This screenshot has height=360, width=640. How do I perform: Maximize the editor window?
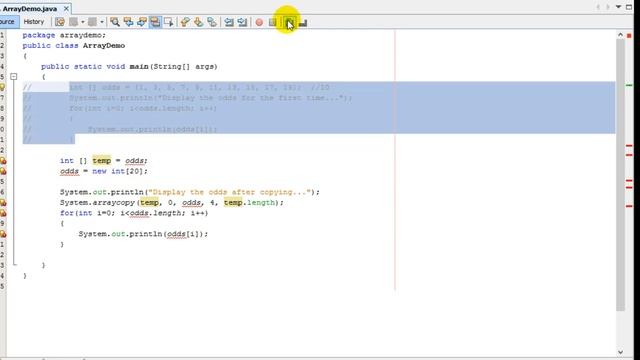point(629,7)
